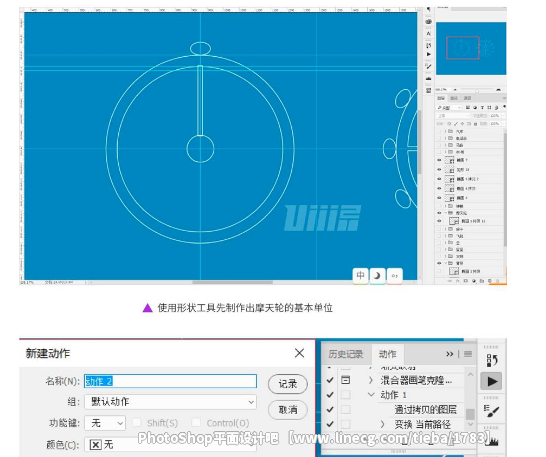Click the new adjustment layer icon below the layers list
The height and width of the screenshot is (457, 546).
[474, 281]
